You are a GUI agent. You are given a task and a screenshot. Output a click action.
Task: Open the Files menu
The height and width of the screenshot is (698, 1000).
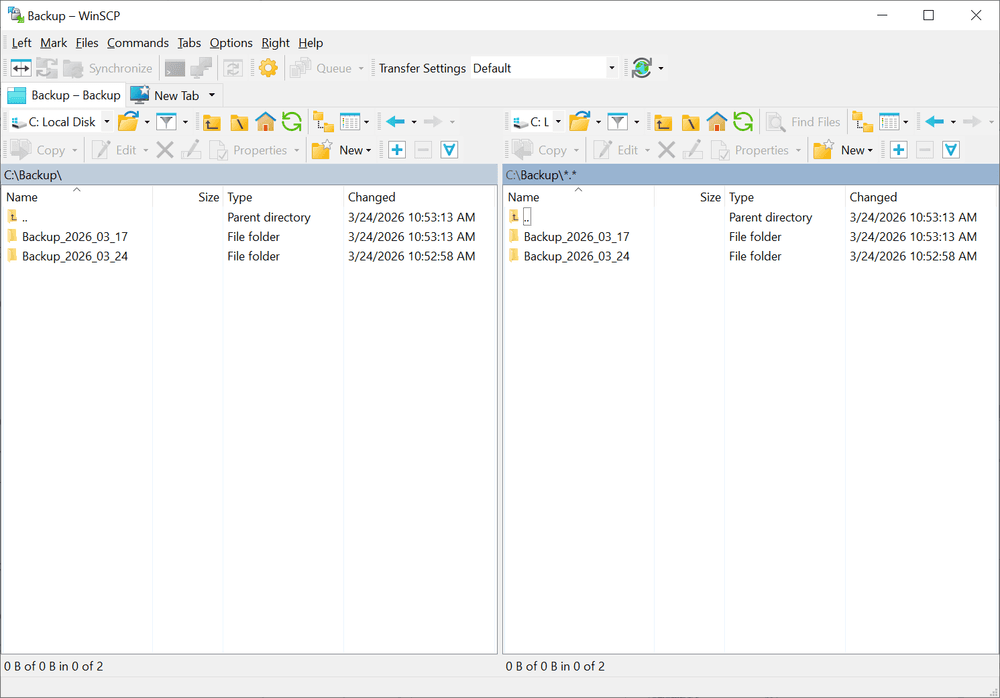(x=87, y=43)
